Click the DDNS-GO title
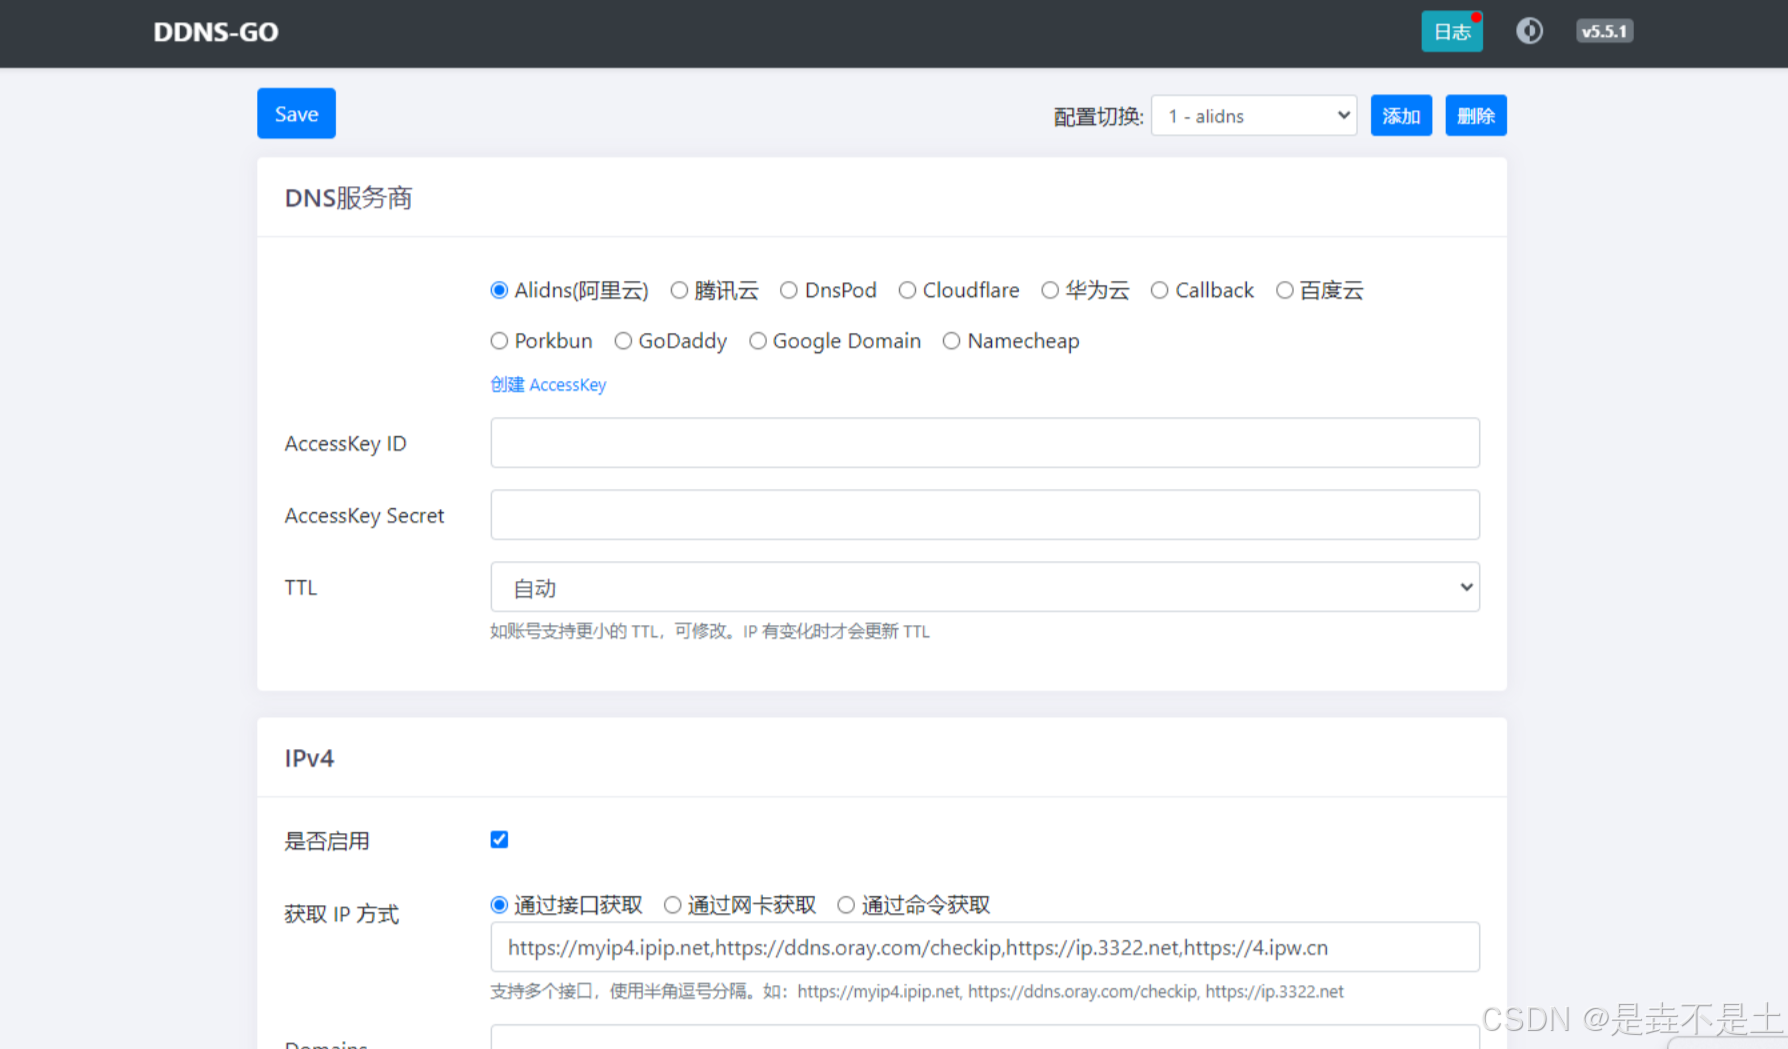Viewport: 1788px width, 1049px height. [216, 32]
